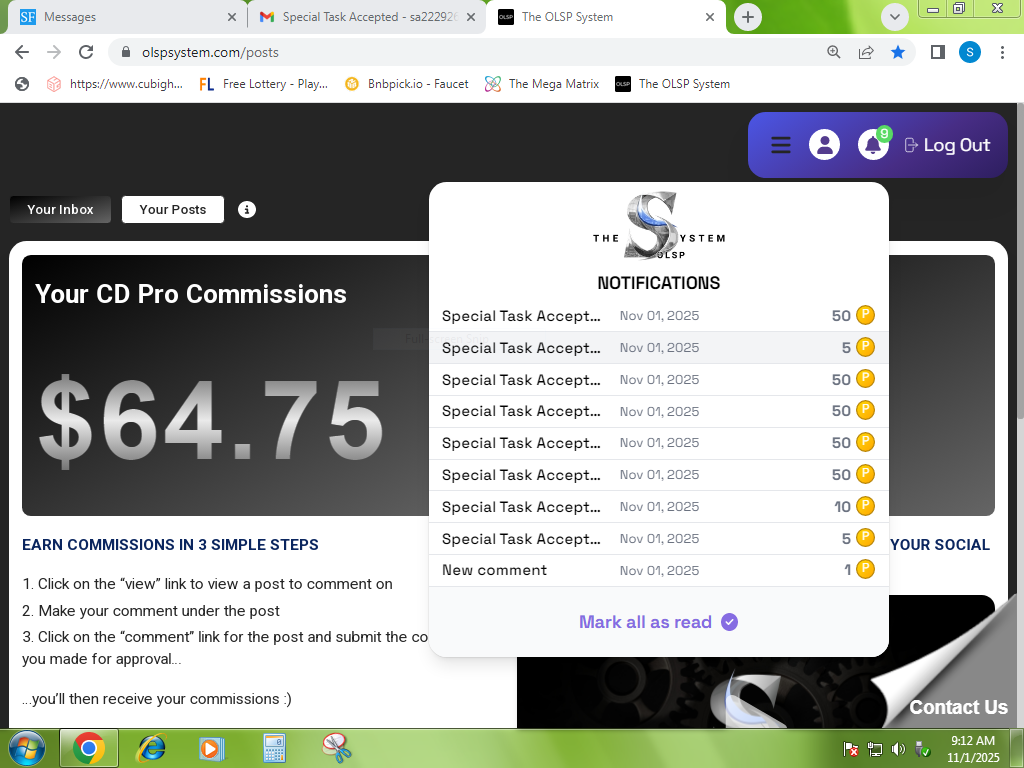Click the user profile avatar icon
The height and width of the screenshot is (768, 1024).
tap(824, 145)
